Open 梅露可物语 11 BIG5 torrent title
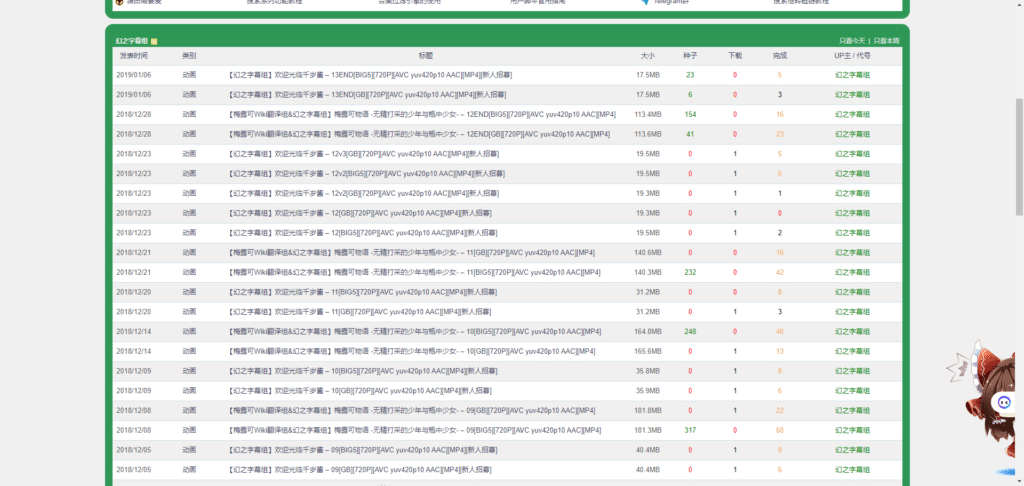1024x486 pixels. coord(415,272)
